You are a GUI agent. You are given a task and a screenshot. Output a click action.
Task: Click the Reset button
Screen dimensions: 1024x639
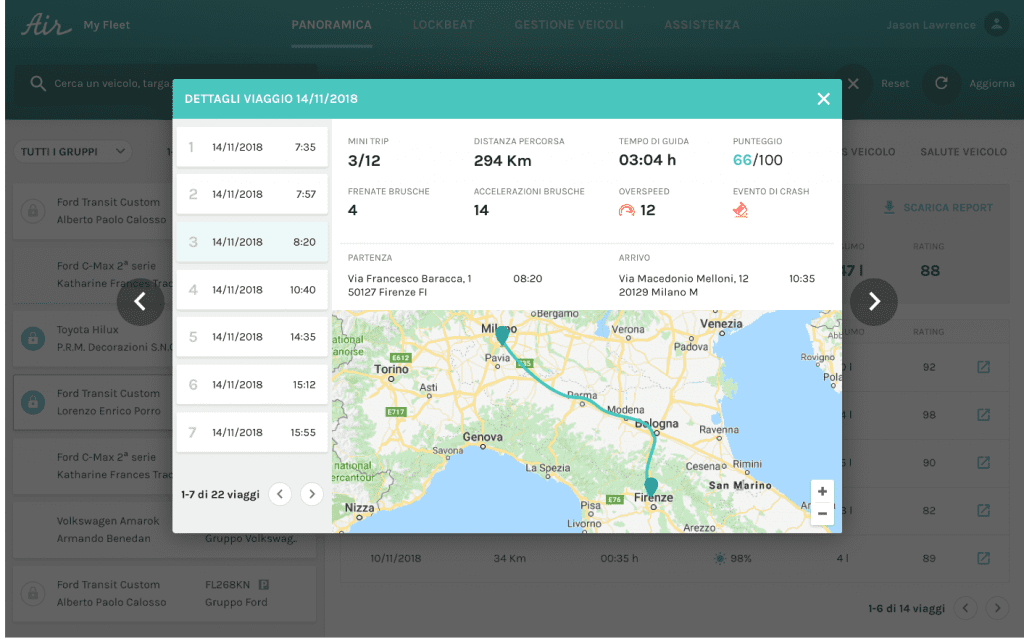pyautogui.click(x=895, y=84)
